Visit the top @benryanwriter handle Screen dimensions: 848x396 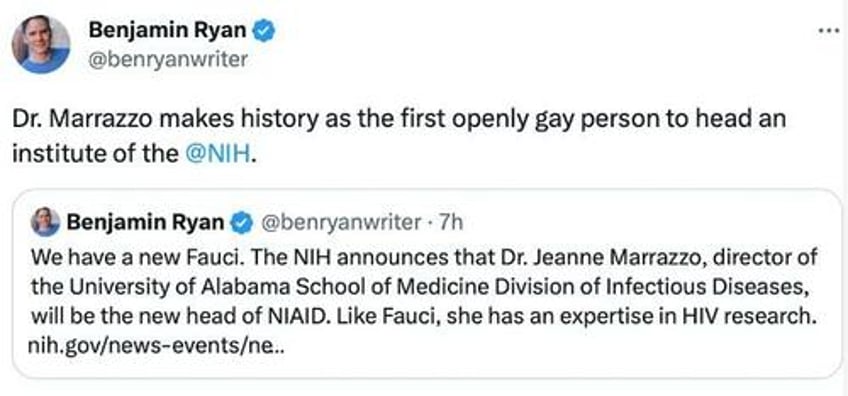click(168, 58)
